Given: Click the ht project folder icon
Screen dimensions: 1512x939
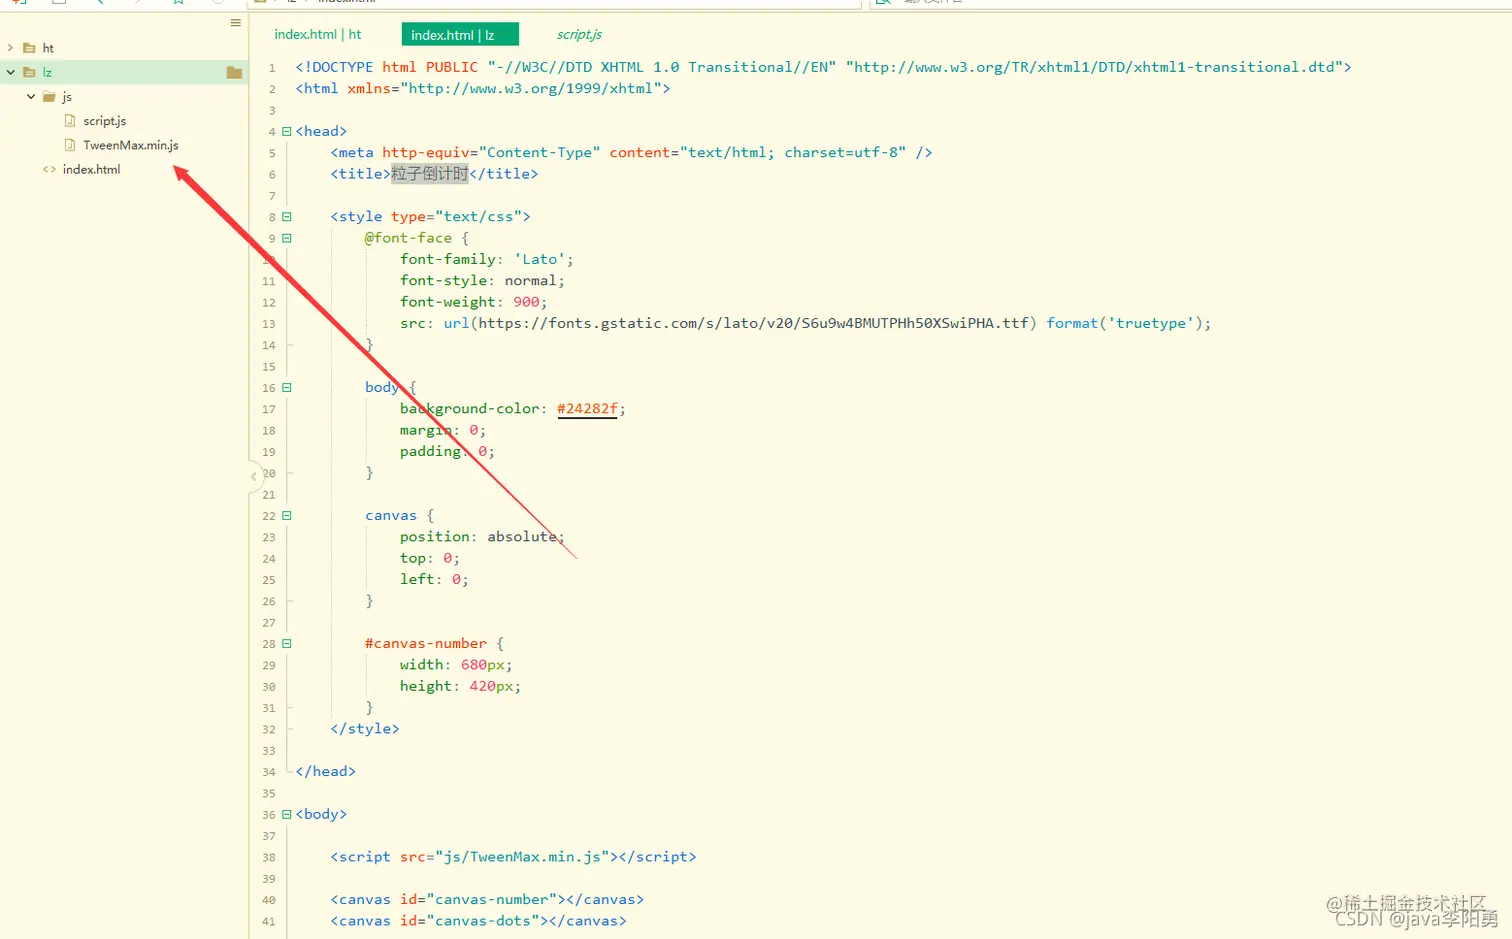Looking at the screenshot, I should (x=29, y=48).
